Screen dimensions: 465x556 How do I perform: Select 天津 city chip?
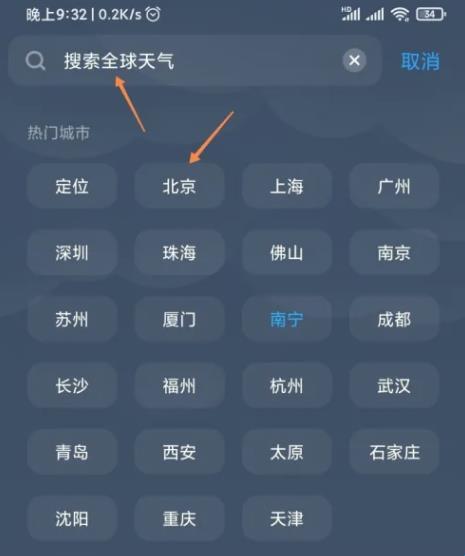(287, 518)
